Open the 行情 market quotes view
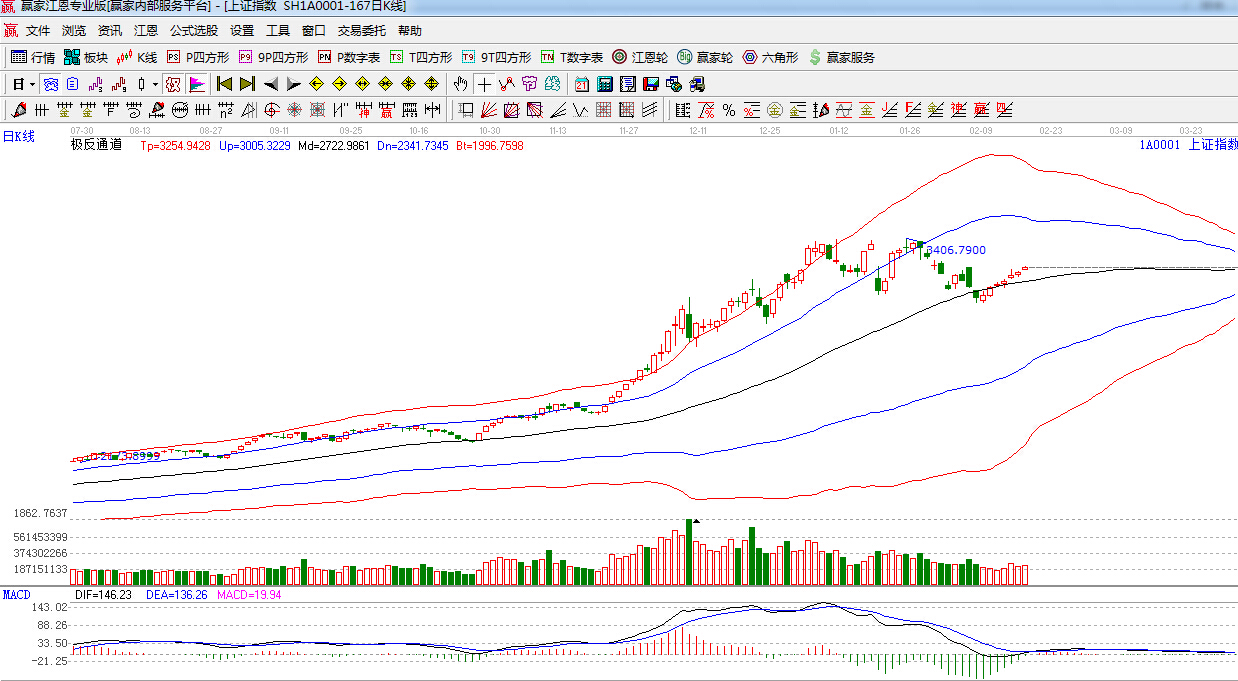Viewport: 1238px width, 681px height. [33, 57]
